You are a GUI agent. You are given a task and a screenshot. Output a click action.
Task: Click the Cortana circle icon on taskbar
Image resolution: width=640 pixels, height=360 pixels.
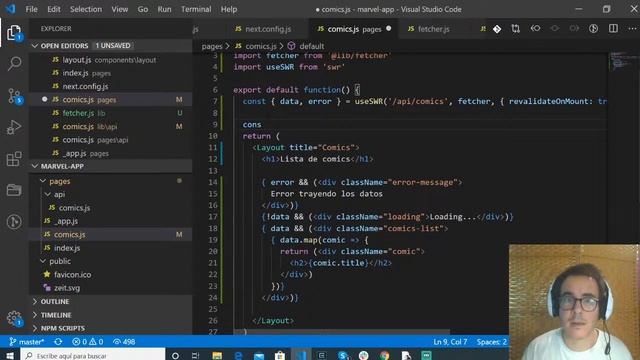(x=176, y=356)
